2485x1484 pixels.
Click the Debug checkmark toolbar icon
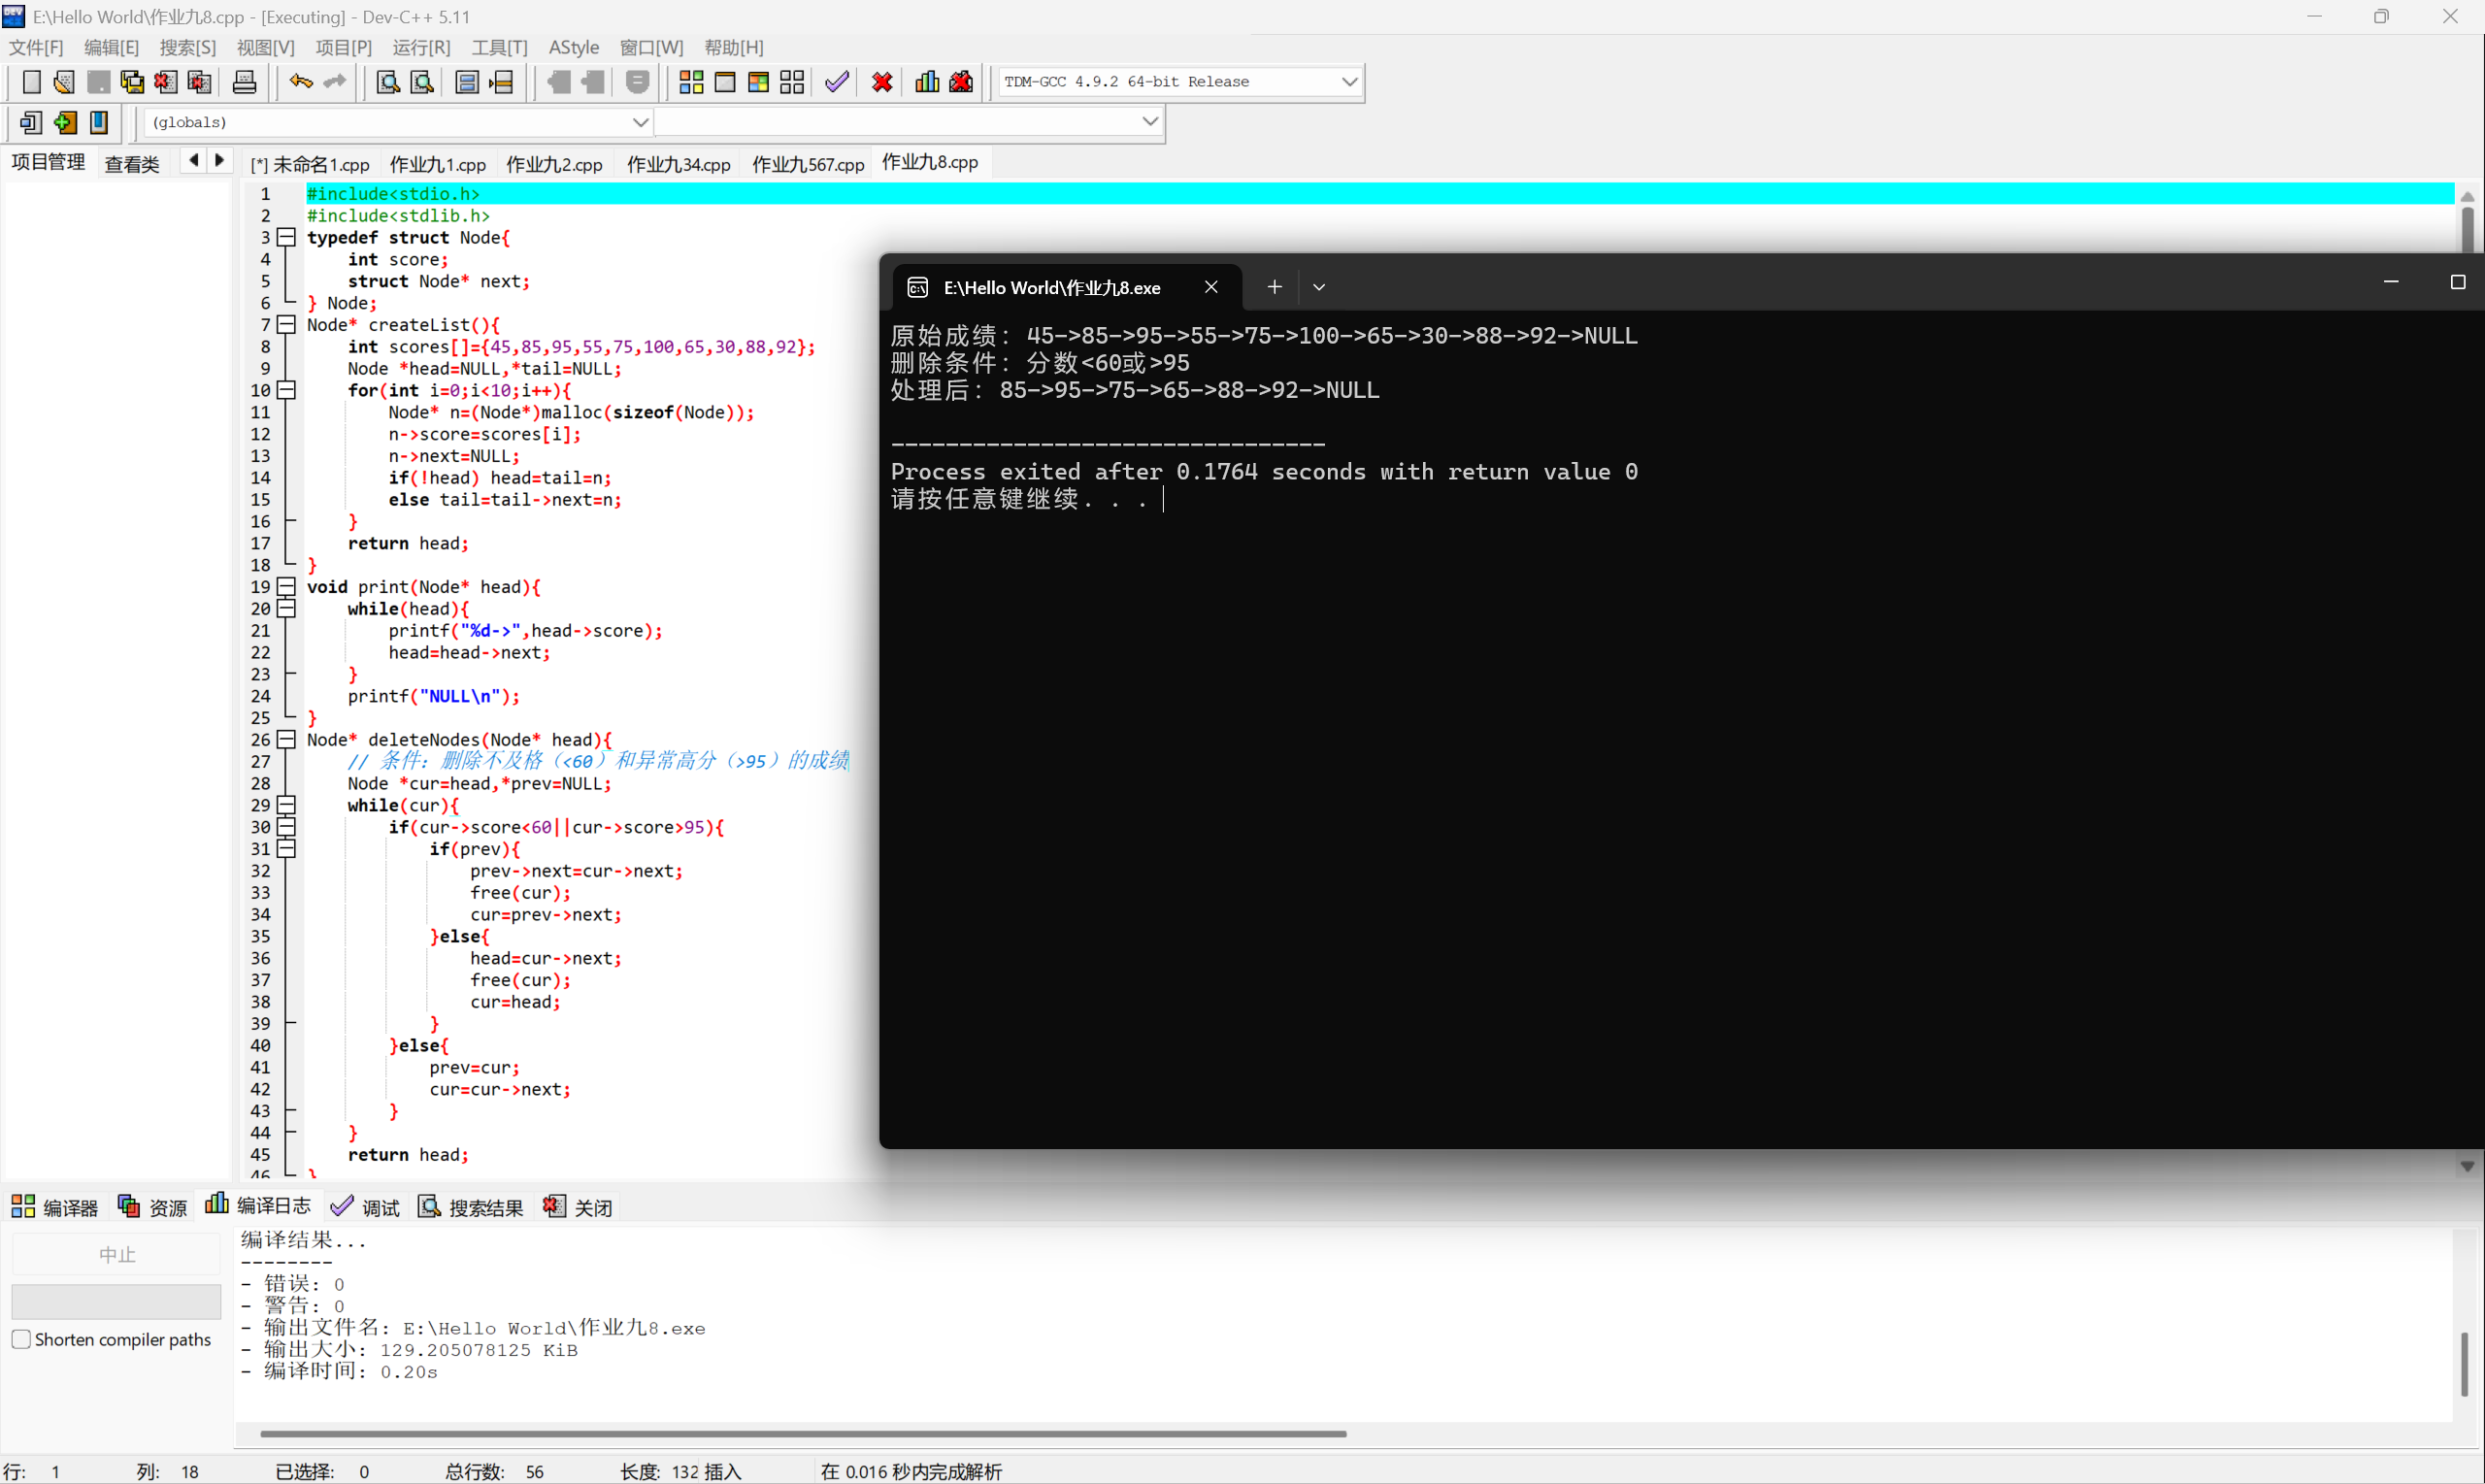(x=837, y=82)
